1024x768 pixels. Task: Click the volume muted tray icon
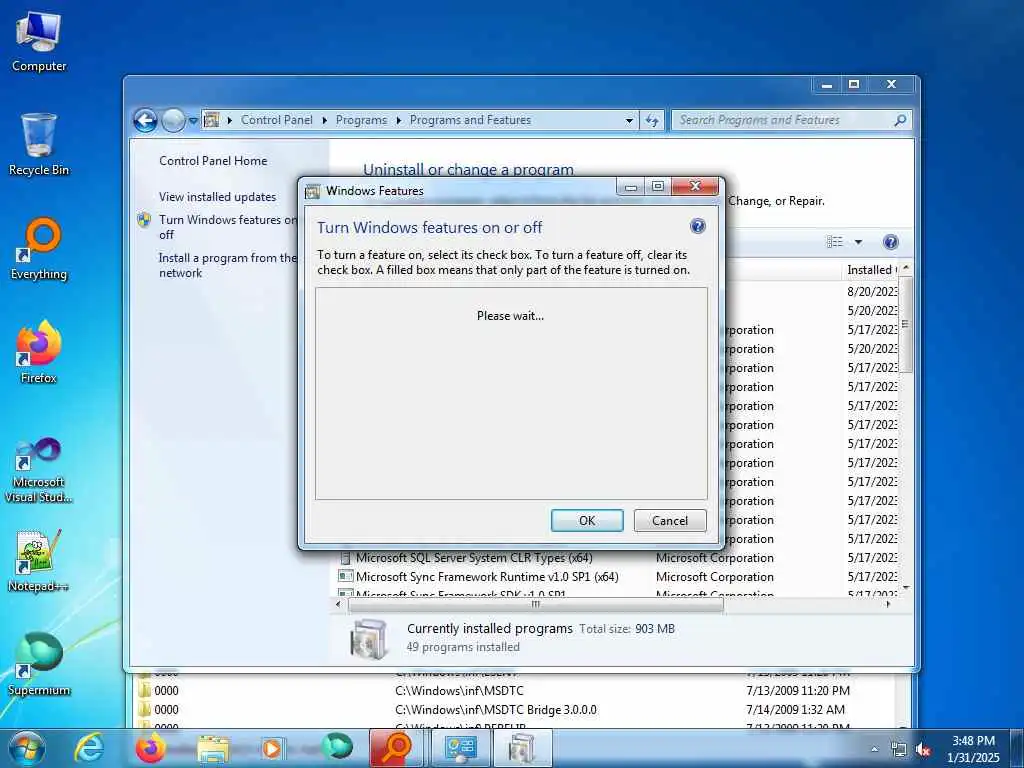[923, 750]
